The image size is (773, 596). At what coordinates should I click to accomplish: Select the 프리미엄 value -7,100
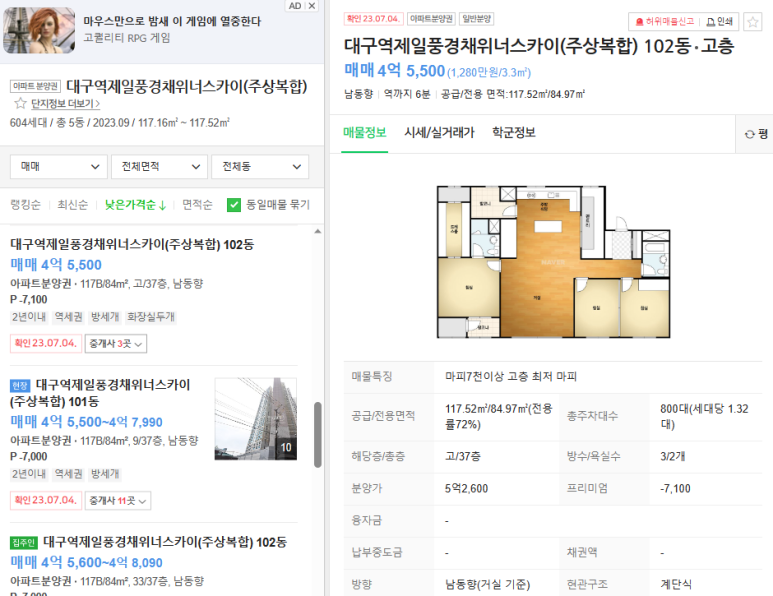pyautogui.click(x=675, y=489)
